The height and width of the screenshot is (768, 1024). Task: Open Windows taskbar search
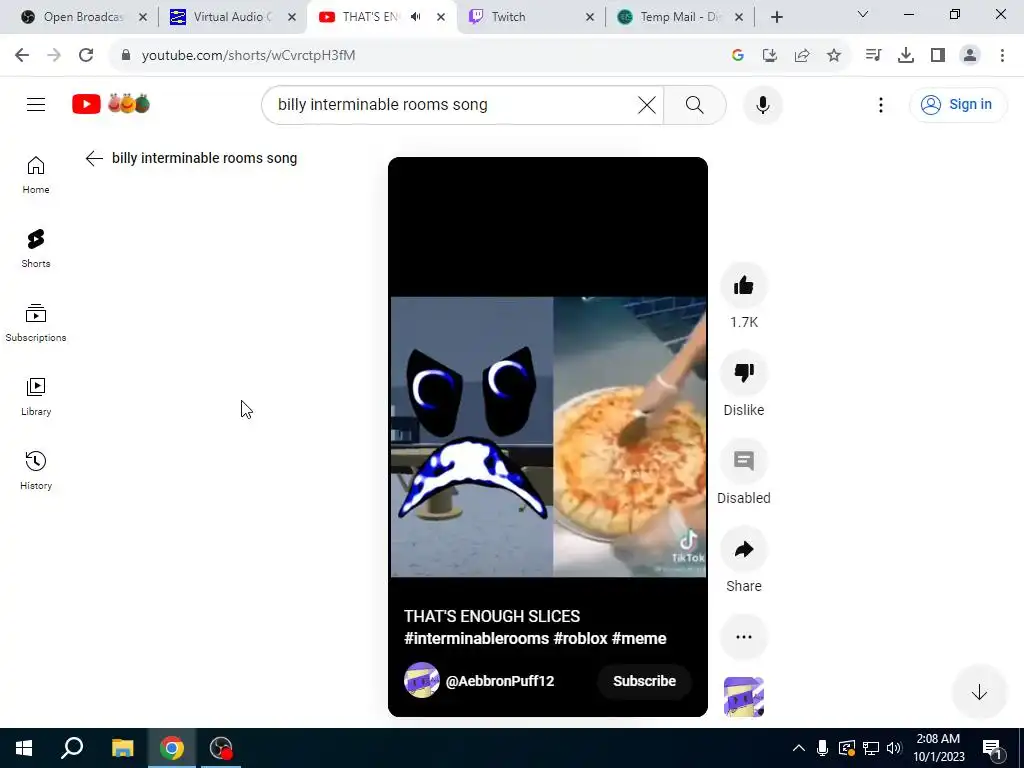[x=72, y=748]
